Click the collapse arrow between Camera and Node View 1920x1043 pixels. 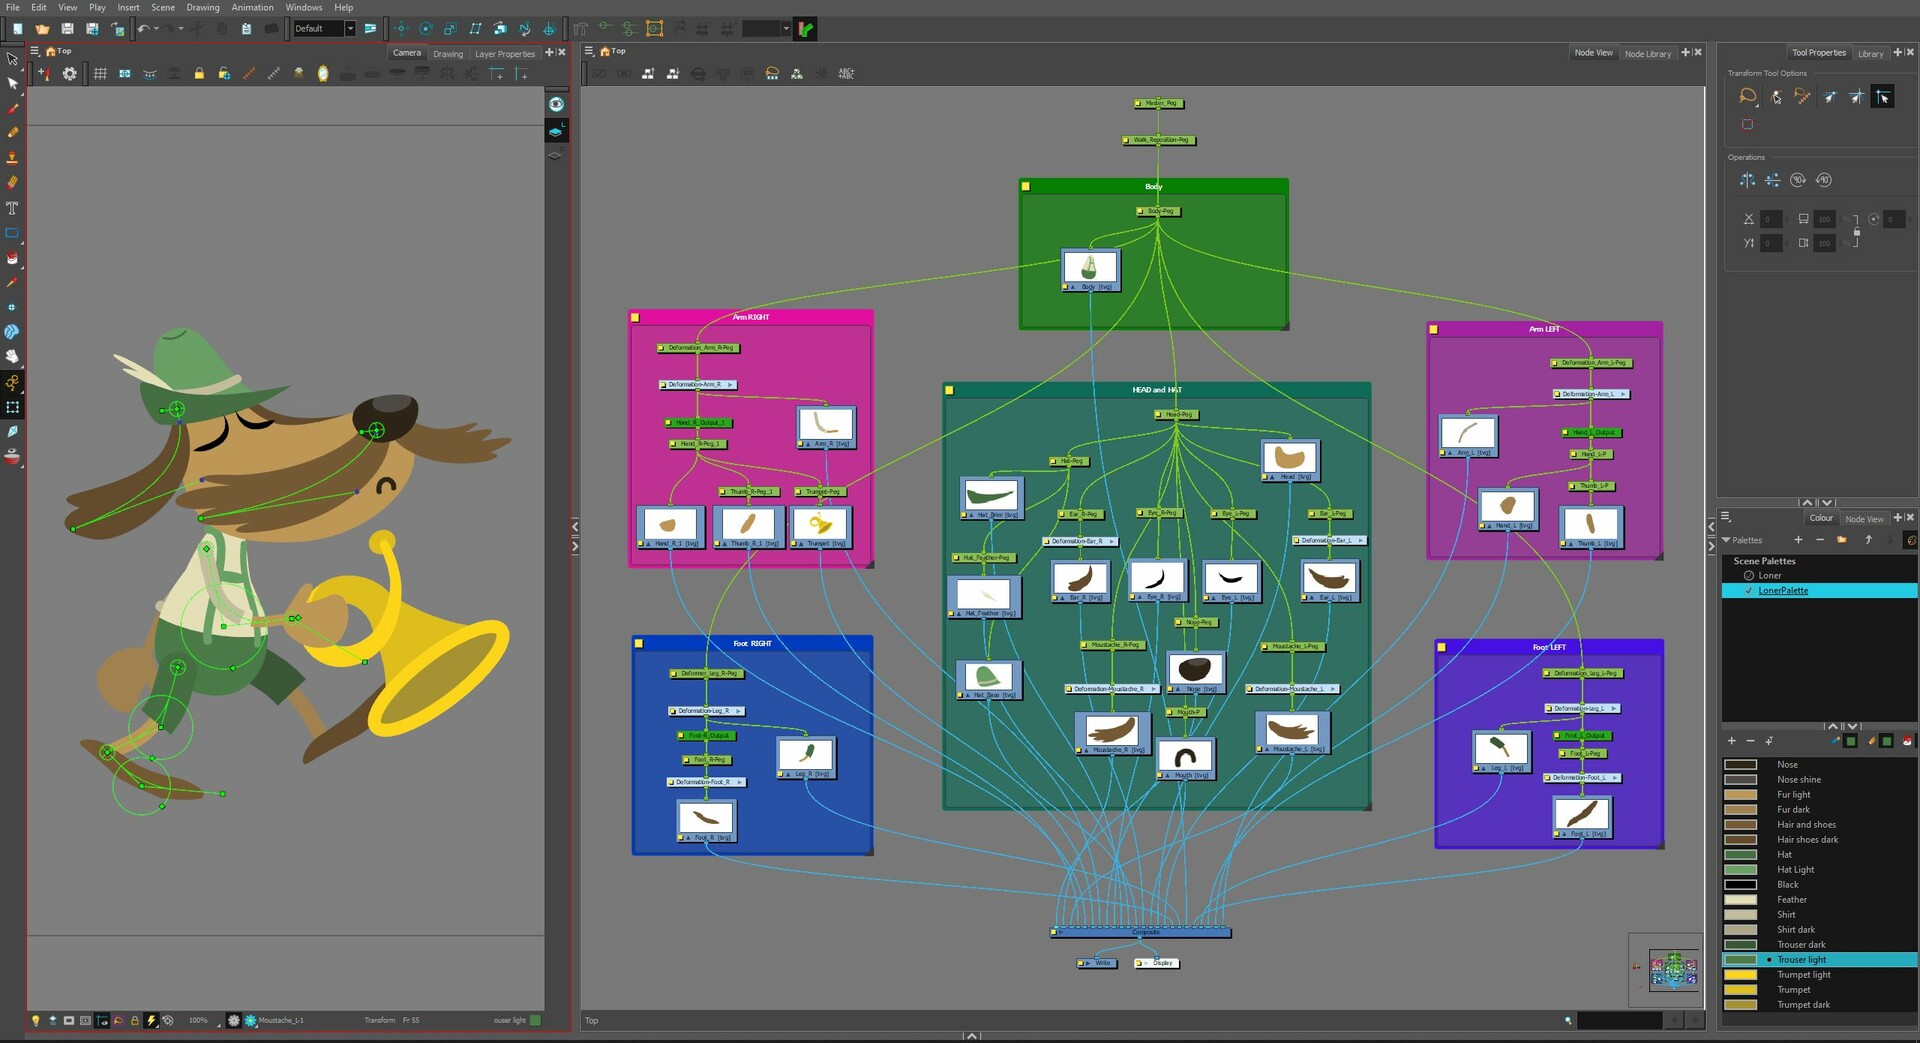[x=575, y=526]
